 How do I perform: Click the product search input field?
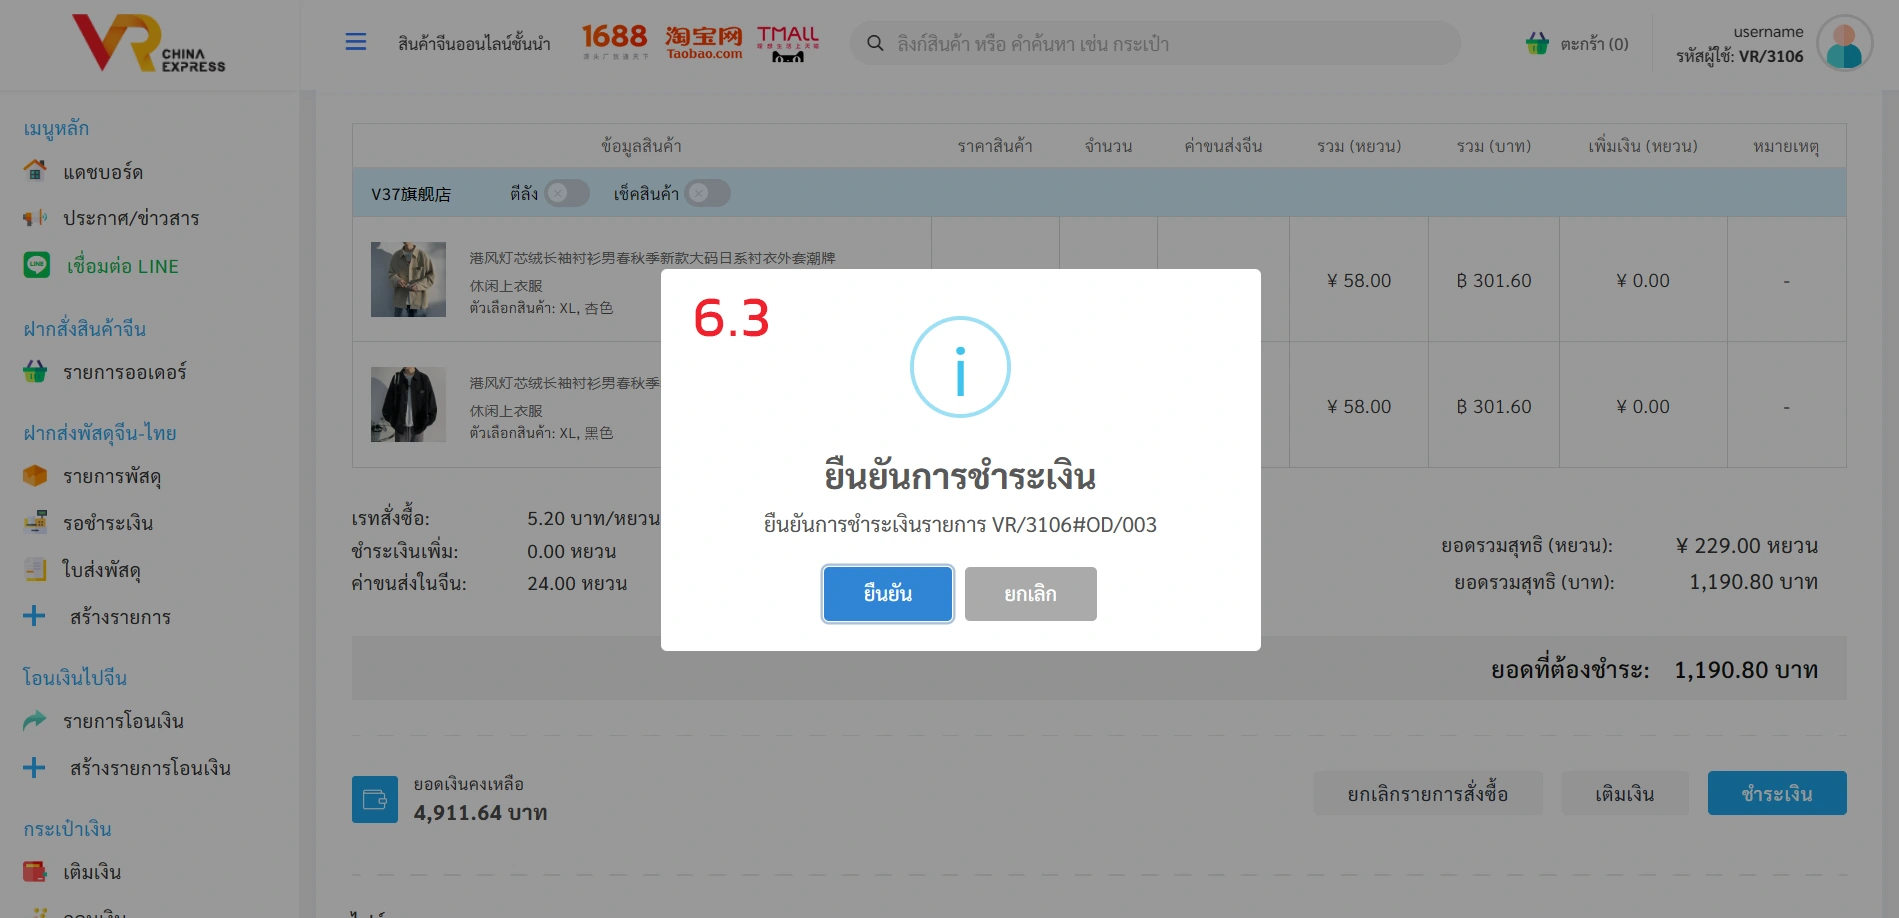(x=1160, y=44)
